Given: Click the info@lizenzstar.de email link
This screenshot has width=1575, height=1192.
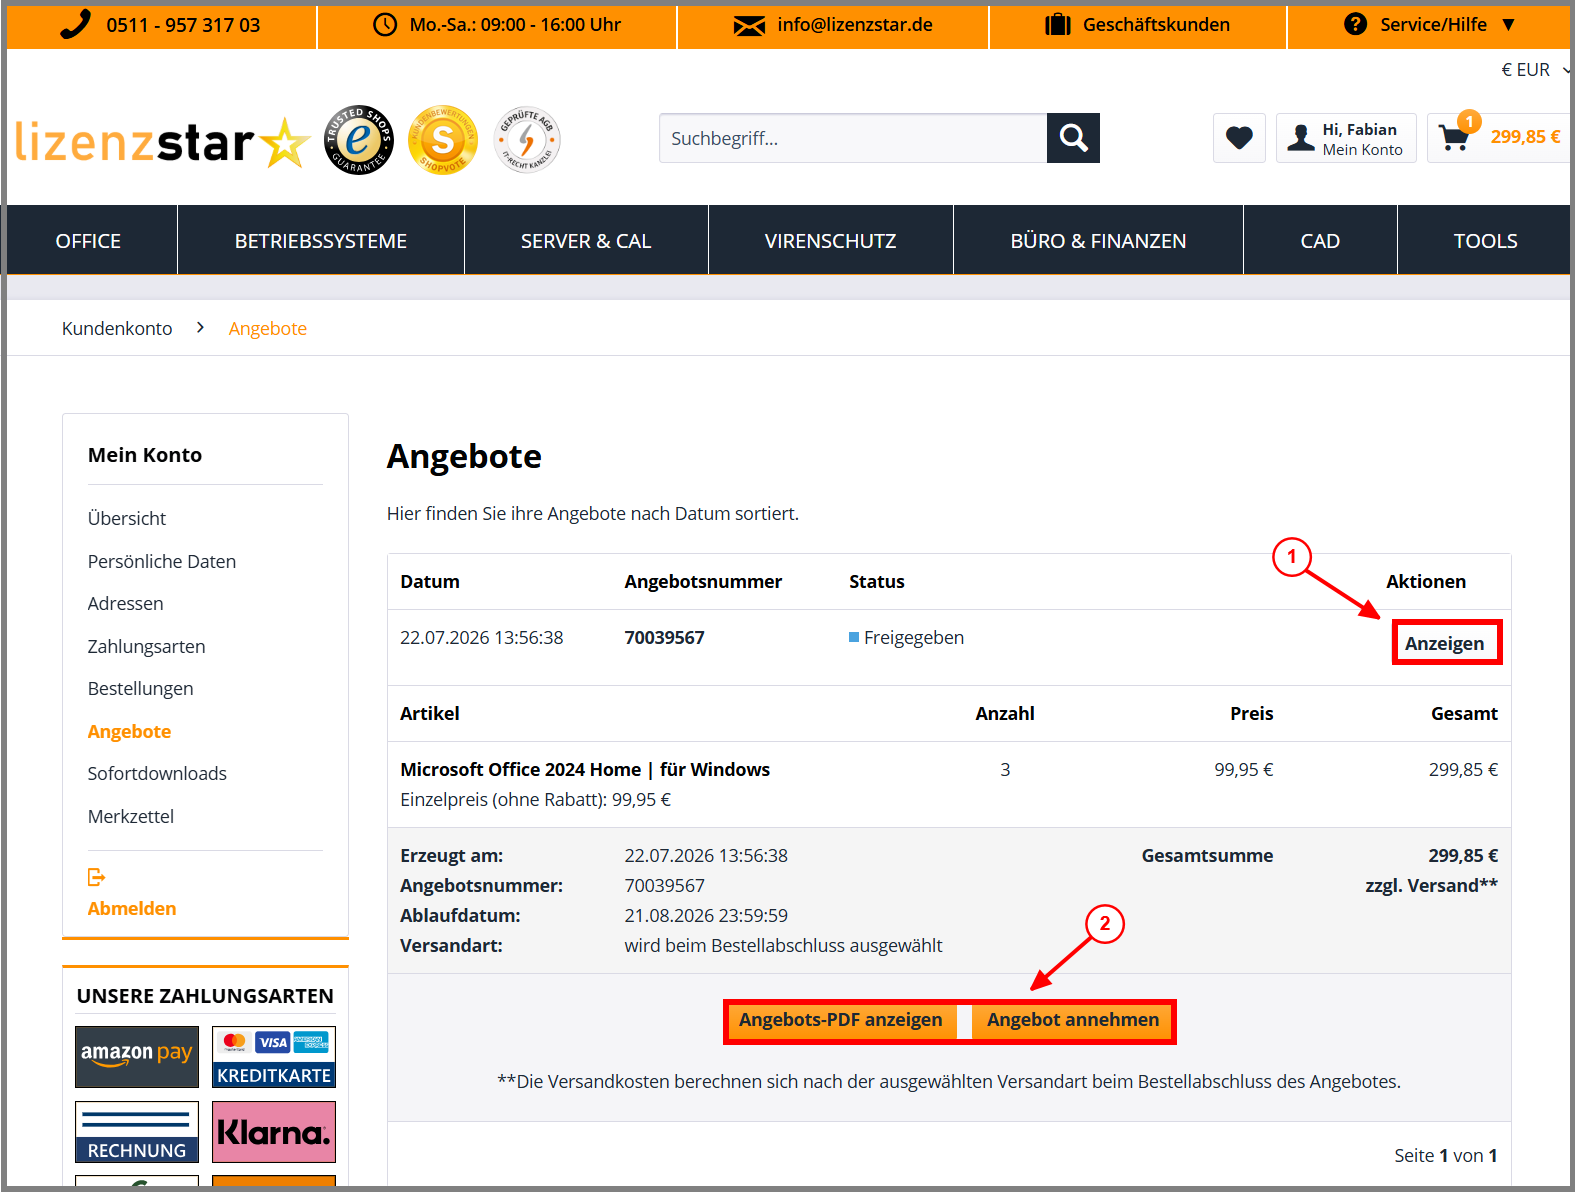Looking at the screenshot, I should coord(855,25).
